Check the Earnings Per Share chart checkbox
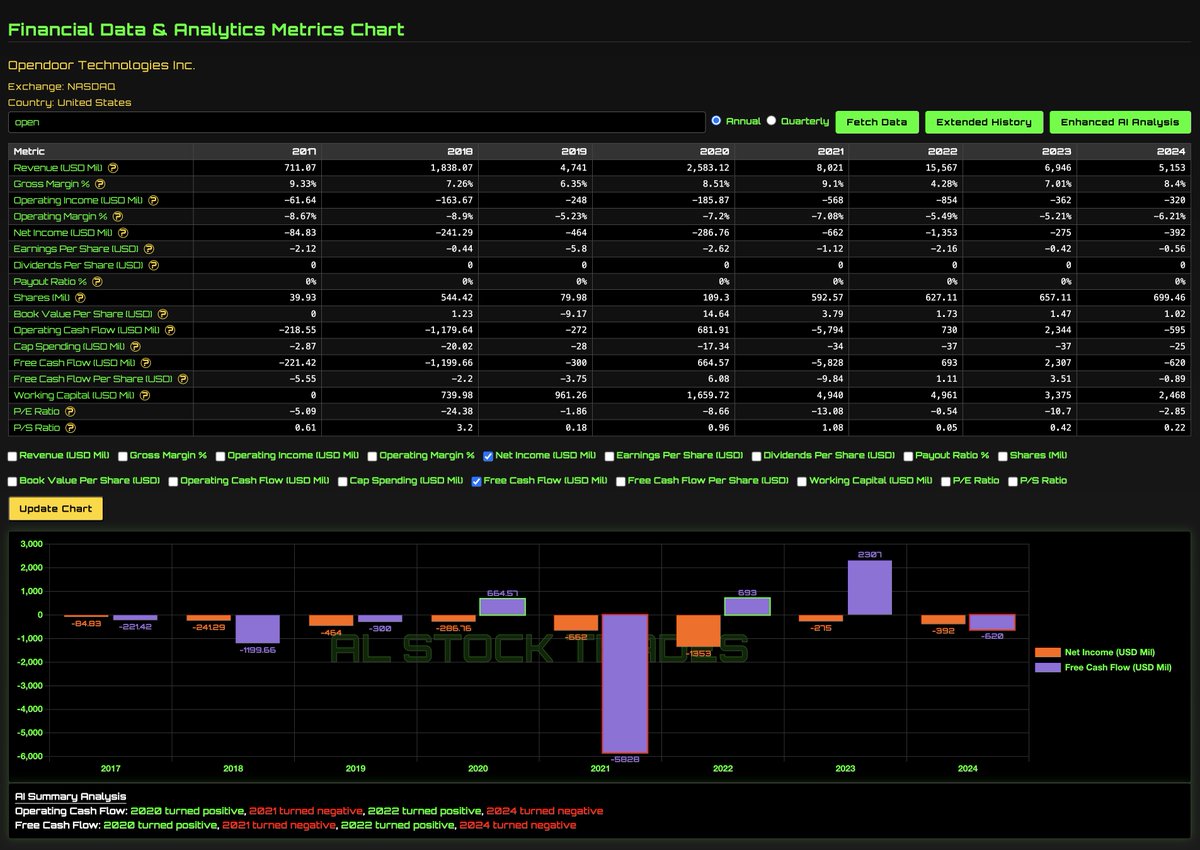Viewport: 1200px width, 850px height. (609, 456)
